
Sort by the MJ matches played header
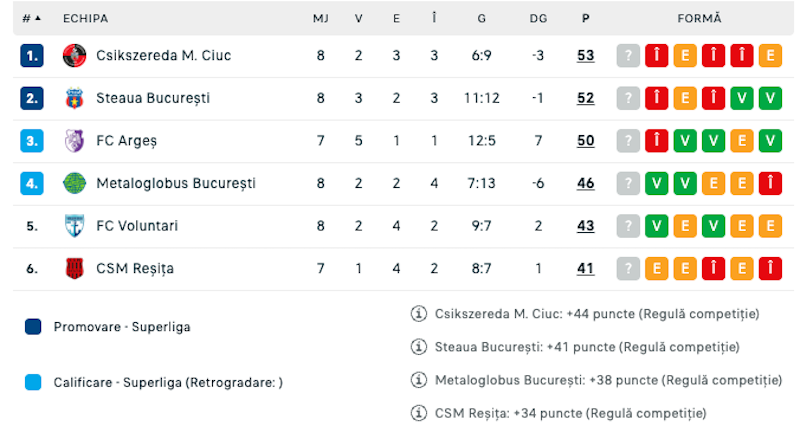click(321, 18)
